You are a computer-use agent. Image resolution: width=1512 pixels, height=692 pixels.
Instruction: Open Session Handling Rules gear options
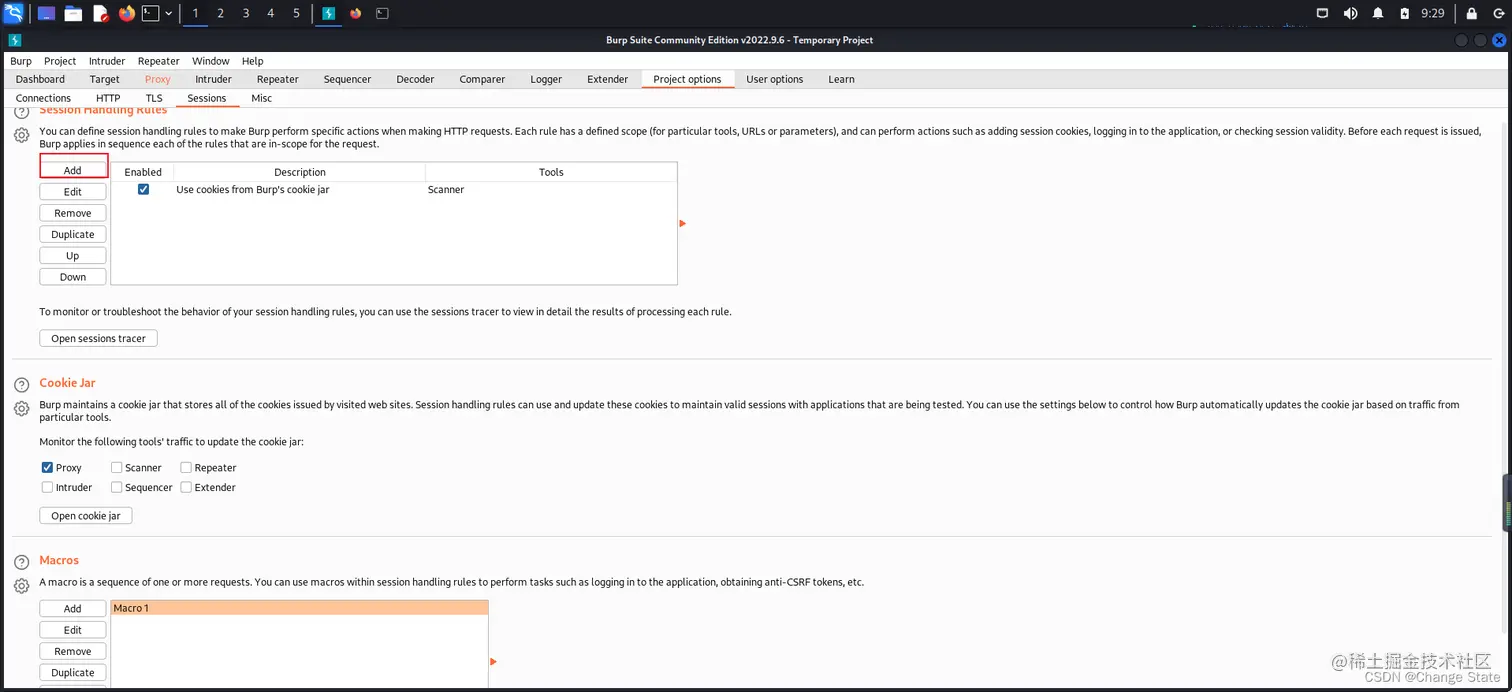21,135
